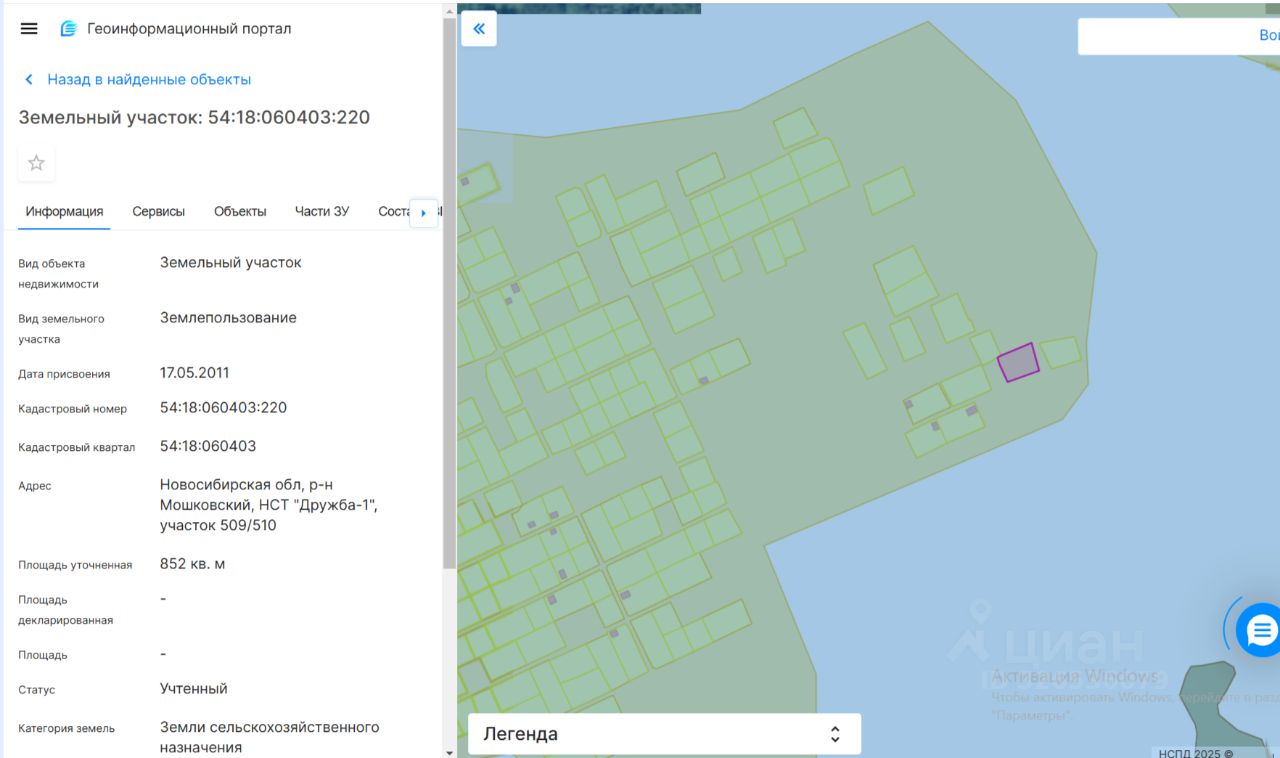The height and width of the screenshot is (758, 1280).
Task: Click the Геоинформационный портал logo icon
Action: [68, 28]
